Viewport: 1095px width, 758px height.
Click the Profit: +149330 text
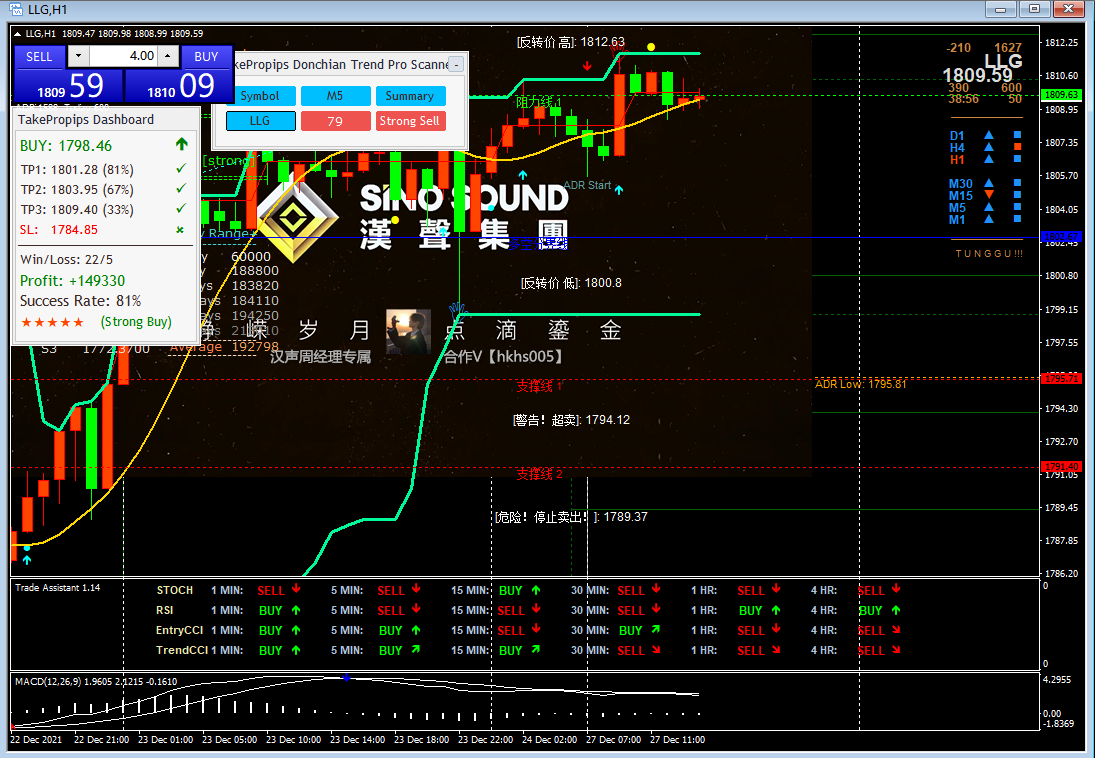[73, 280]
